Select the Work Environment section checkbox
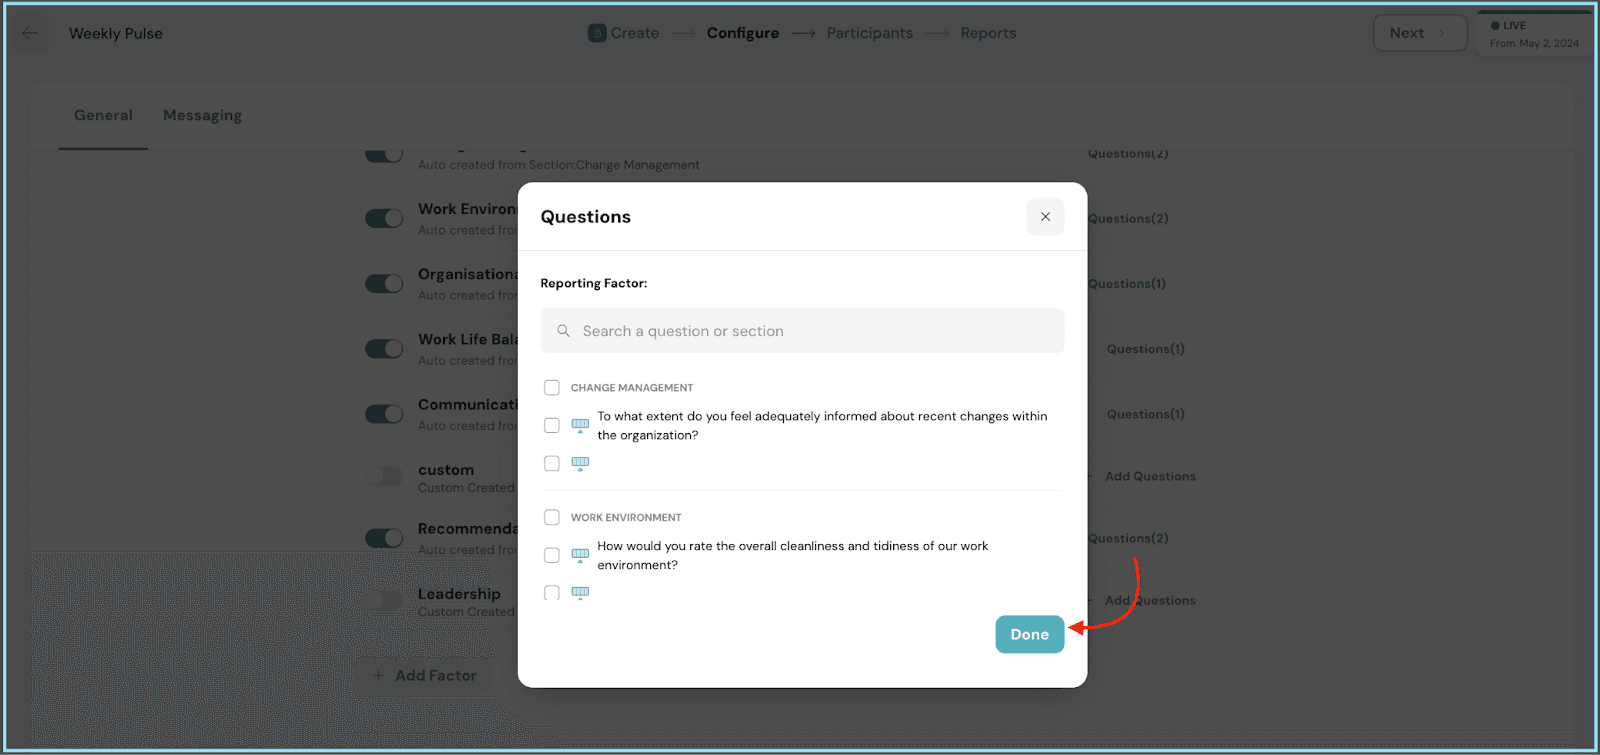This screenshot has height=755, width=1600. tap(552, 518)
